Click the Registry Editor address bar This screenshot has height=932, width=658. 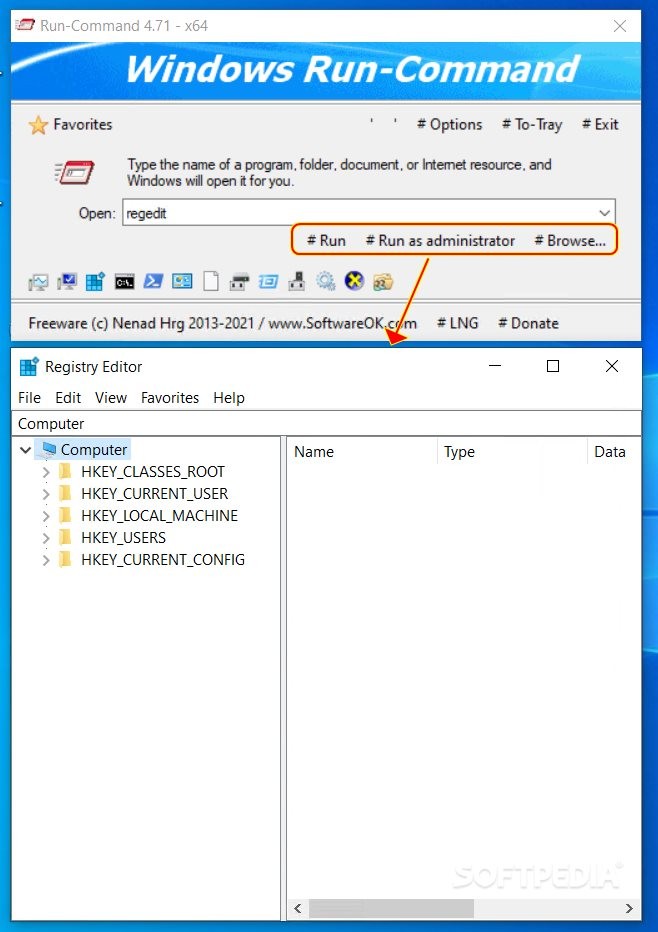326,423
